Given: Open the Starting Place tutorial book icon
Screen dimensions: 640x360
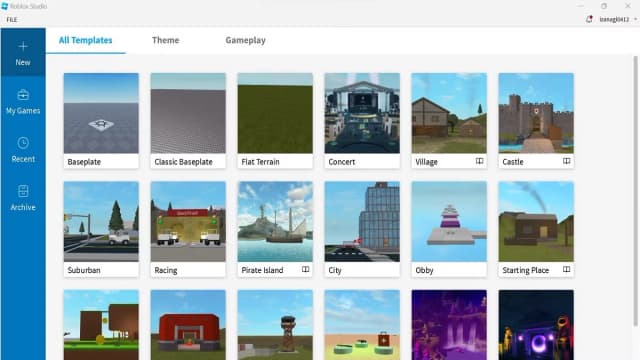Looking at the screenshot, I should pos(567,269).
